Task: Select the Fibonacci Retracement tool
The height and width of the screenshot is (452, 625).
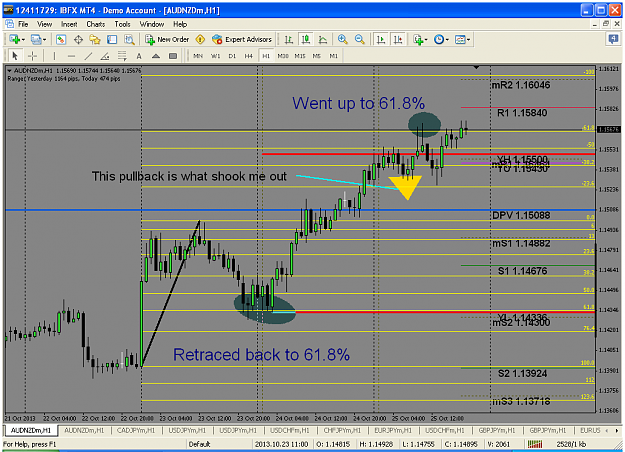Action: [122, 56]
